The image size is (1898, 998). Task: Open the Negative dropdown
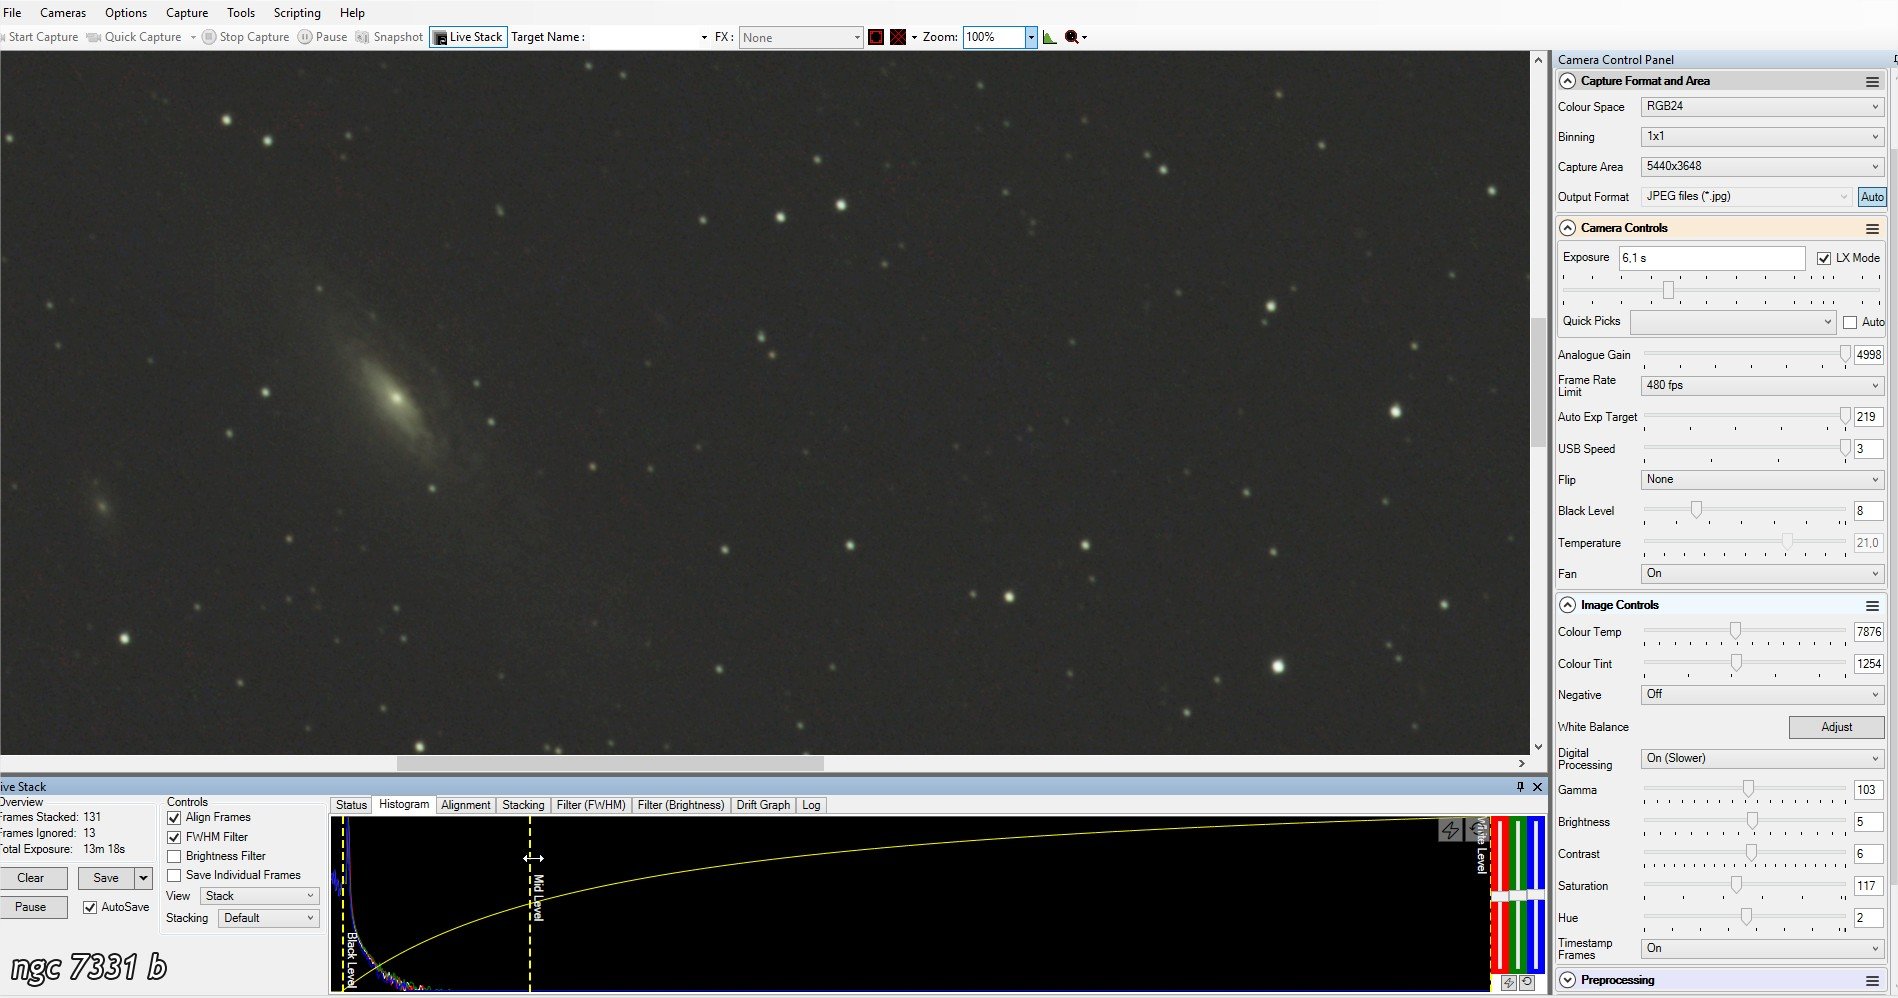tap(1763, 694)
